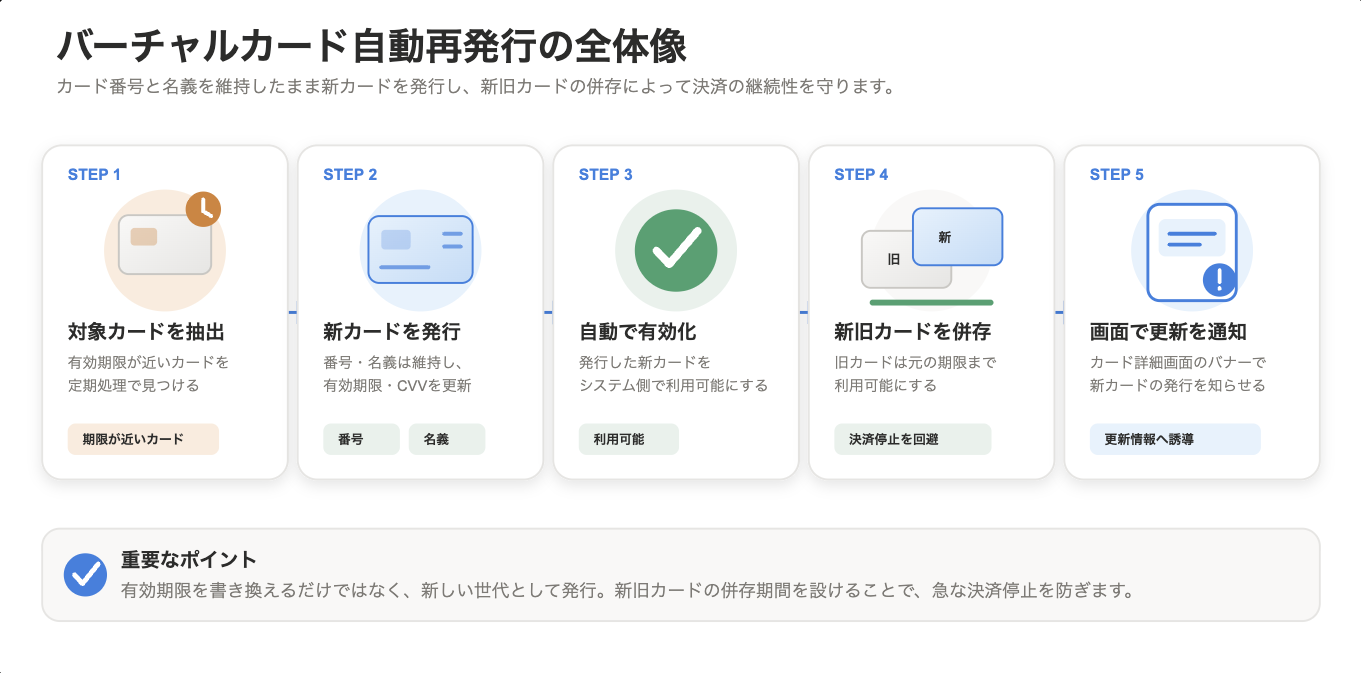Screen dimensions: 1361x673
Task: Select the 名義 tag
Action: point(447,439)
